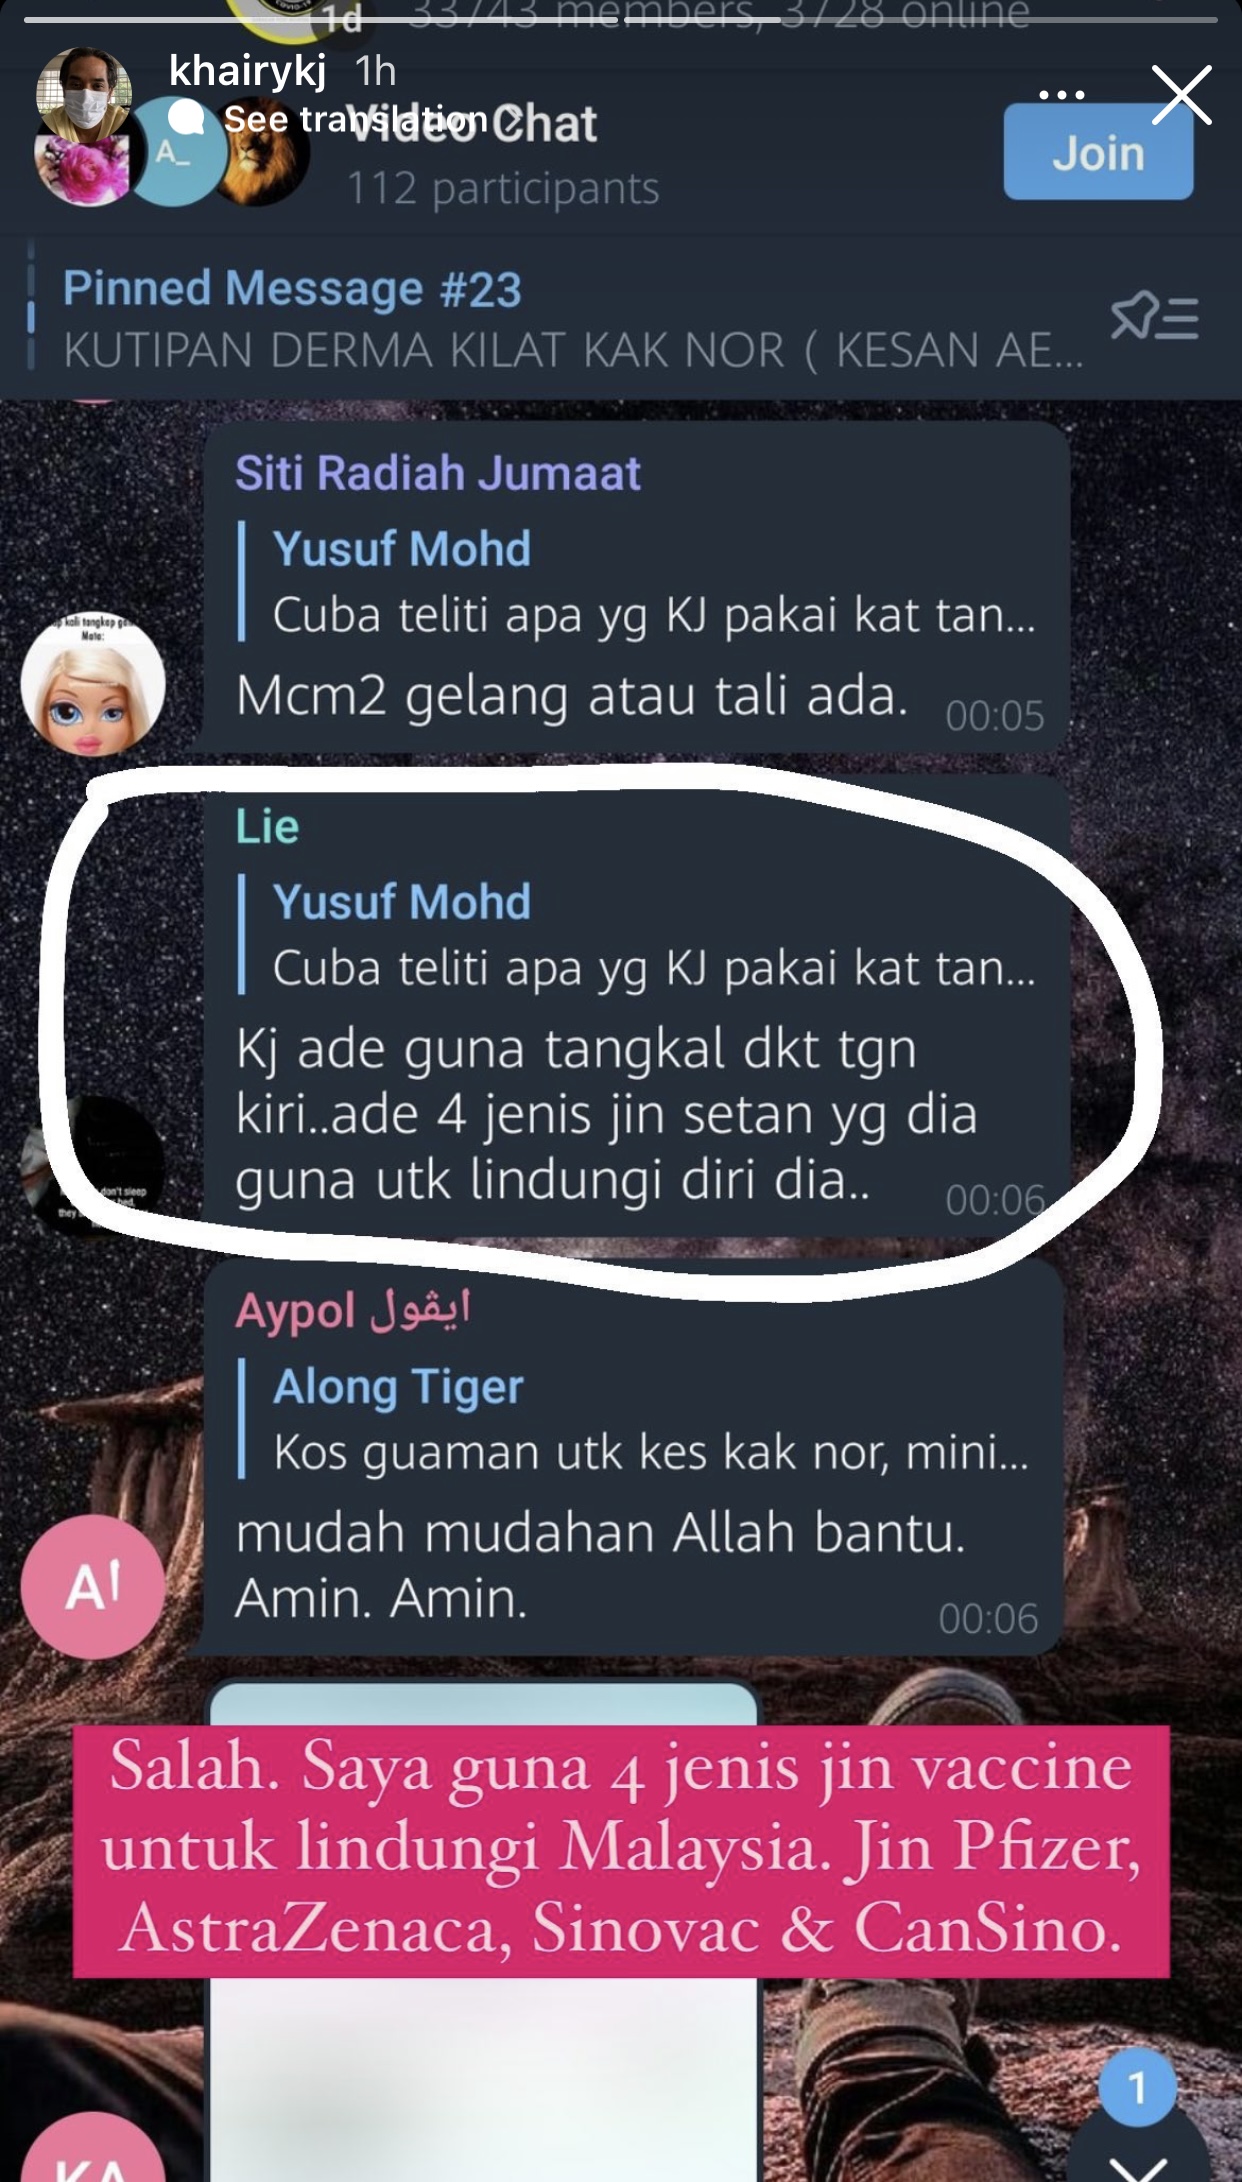Screen dimensions: 1242x2182
Task: Select the pink Salah caption text box
Action: pyautogui.click(x=621, y=1850)
